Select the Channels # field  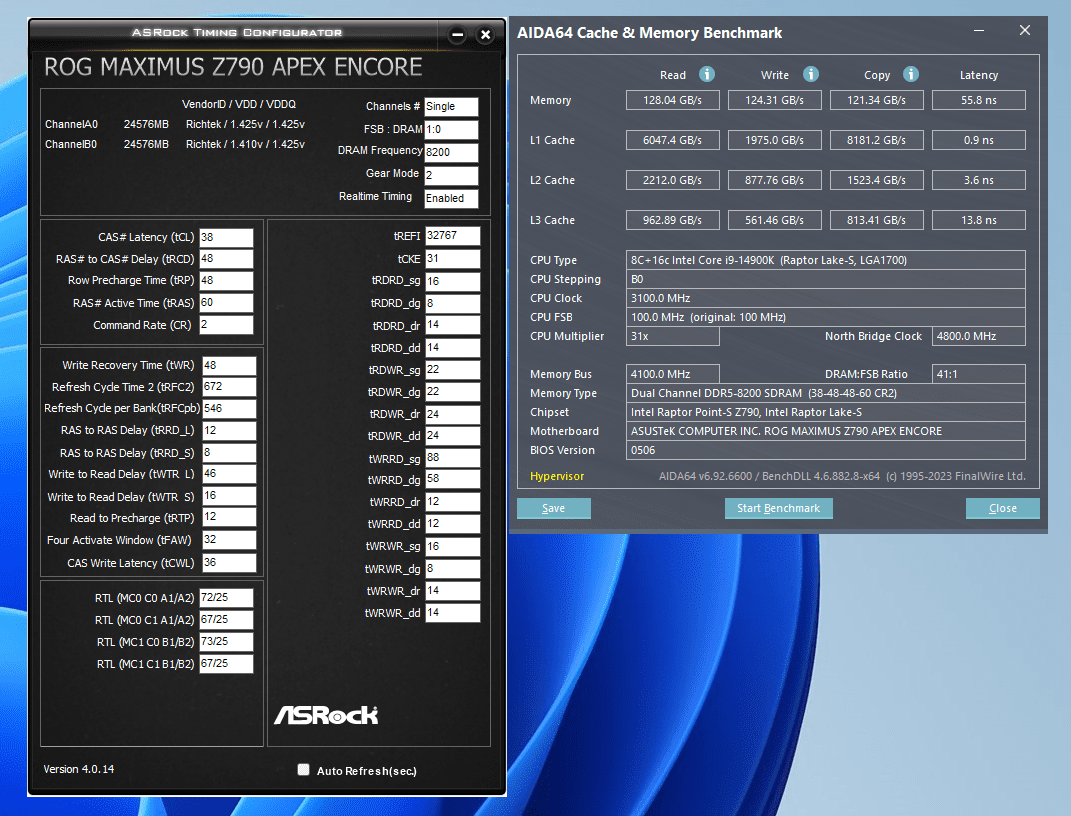pyautogui.click(x=451, y=107)
